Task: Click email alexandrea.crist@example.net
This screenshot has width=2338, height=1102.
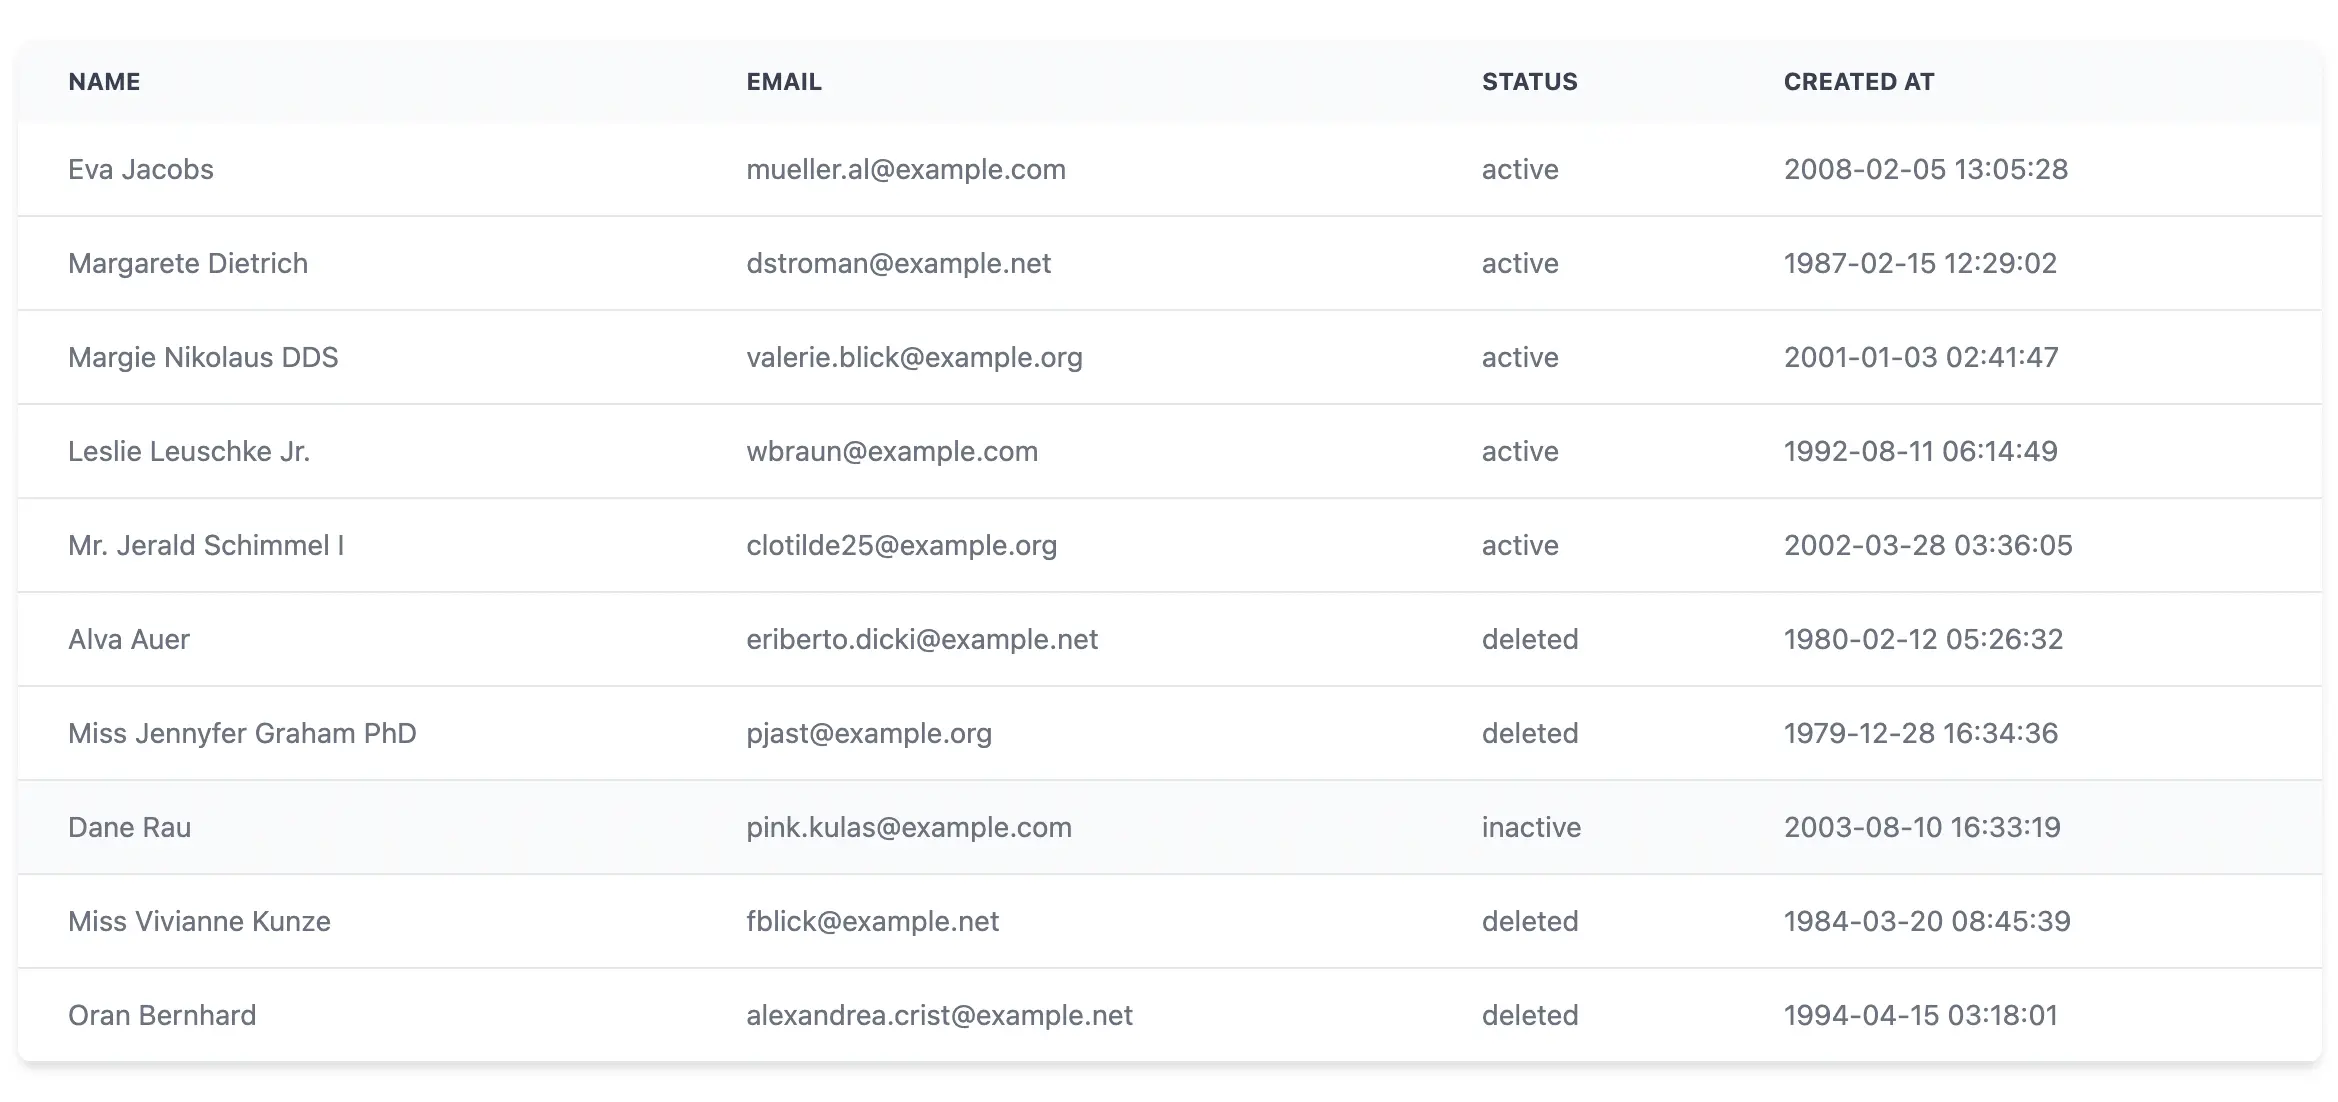Action: (x=939, y=1016)
